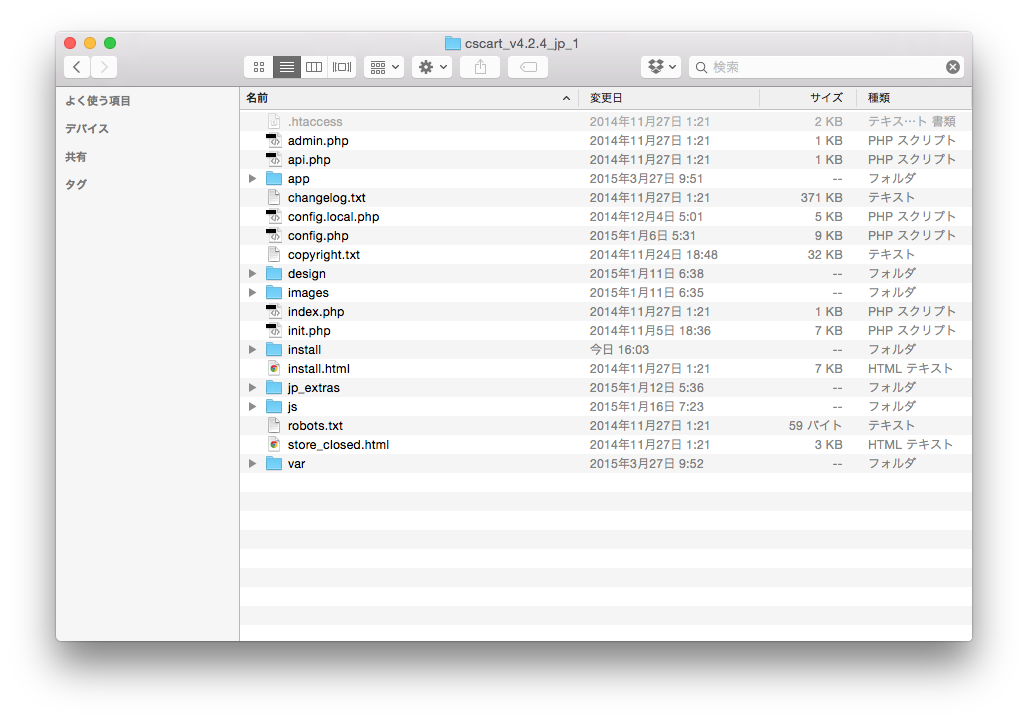
Task: Expand the app folder triangle
Action: (252, 178)
